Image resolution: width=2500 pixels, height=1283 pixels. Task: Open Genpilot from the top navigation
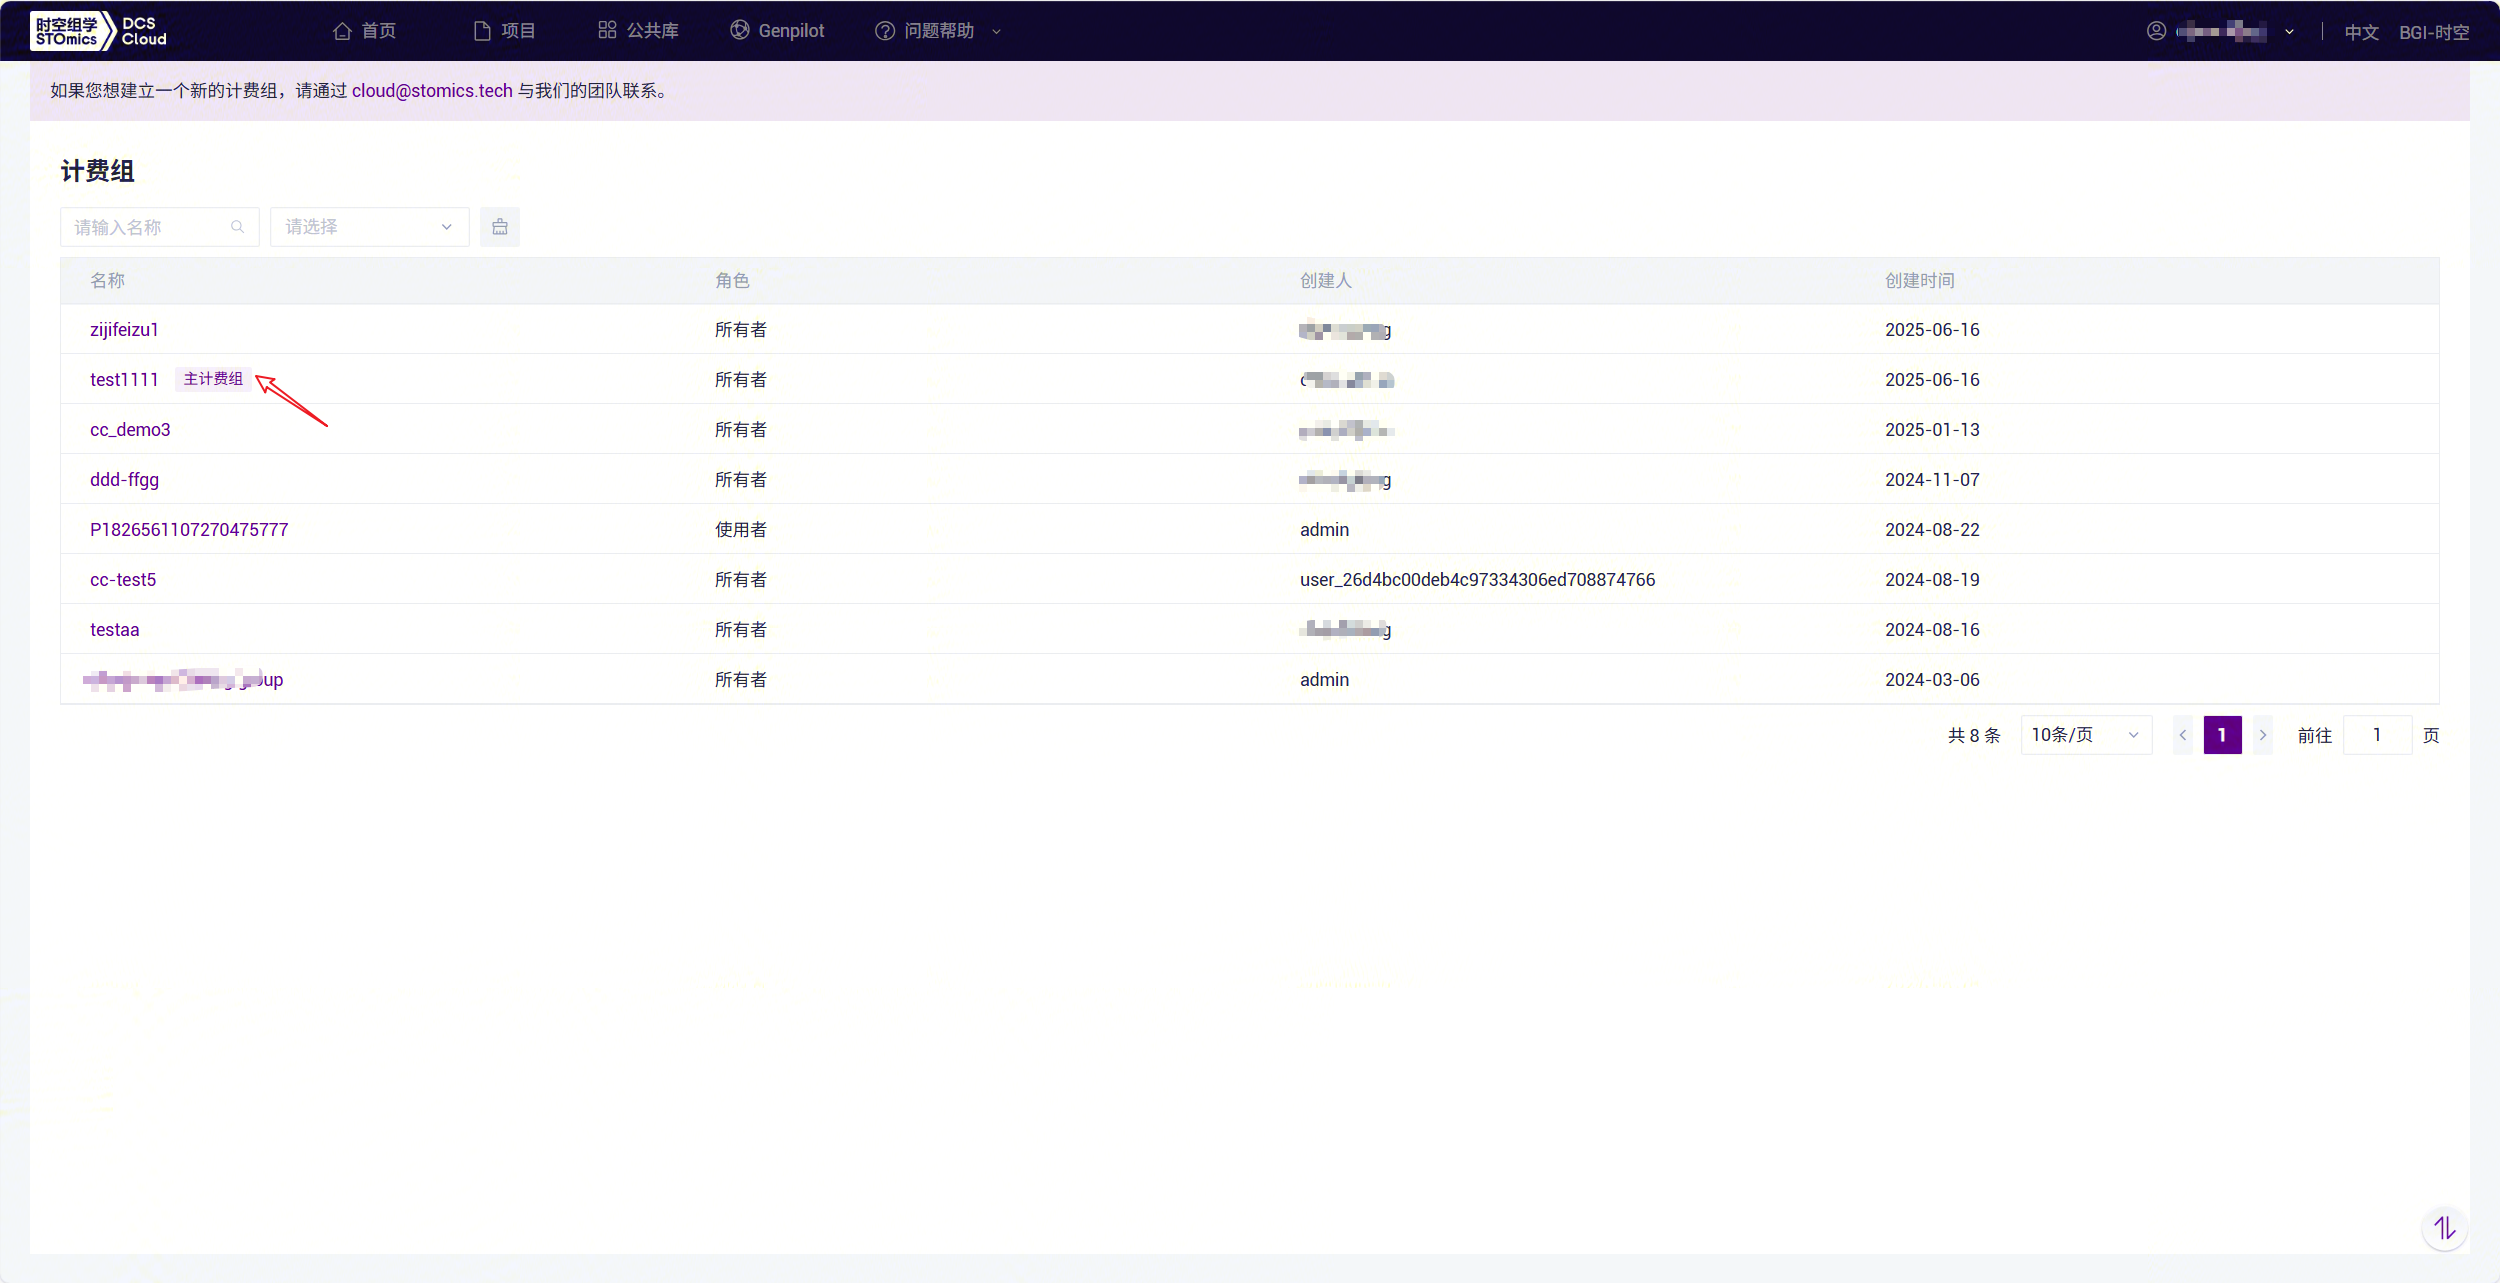point(777,31)
